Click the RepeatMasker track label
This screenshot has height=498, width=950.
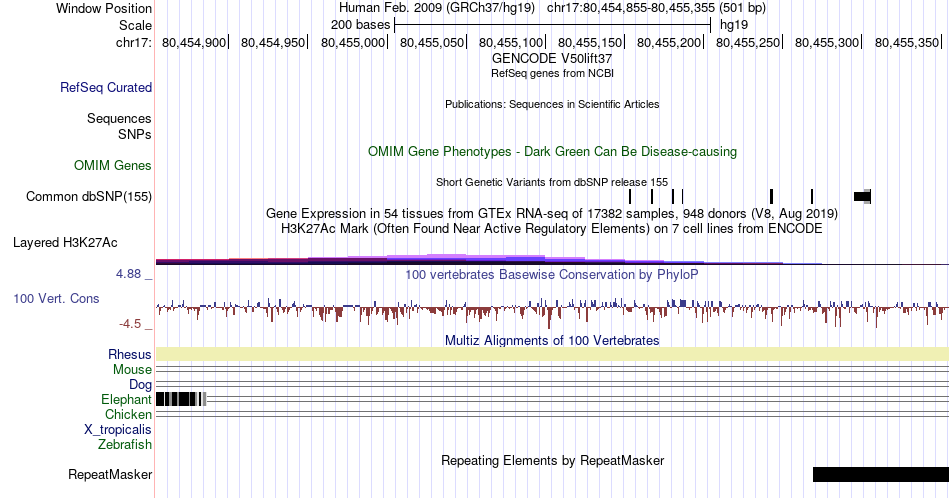(110, 474)
